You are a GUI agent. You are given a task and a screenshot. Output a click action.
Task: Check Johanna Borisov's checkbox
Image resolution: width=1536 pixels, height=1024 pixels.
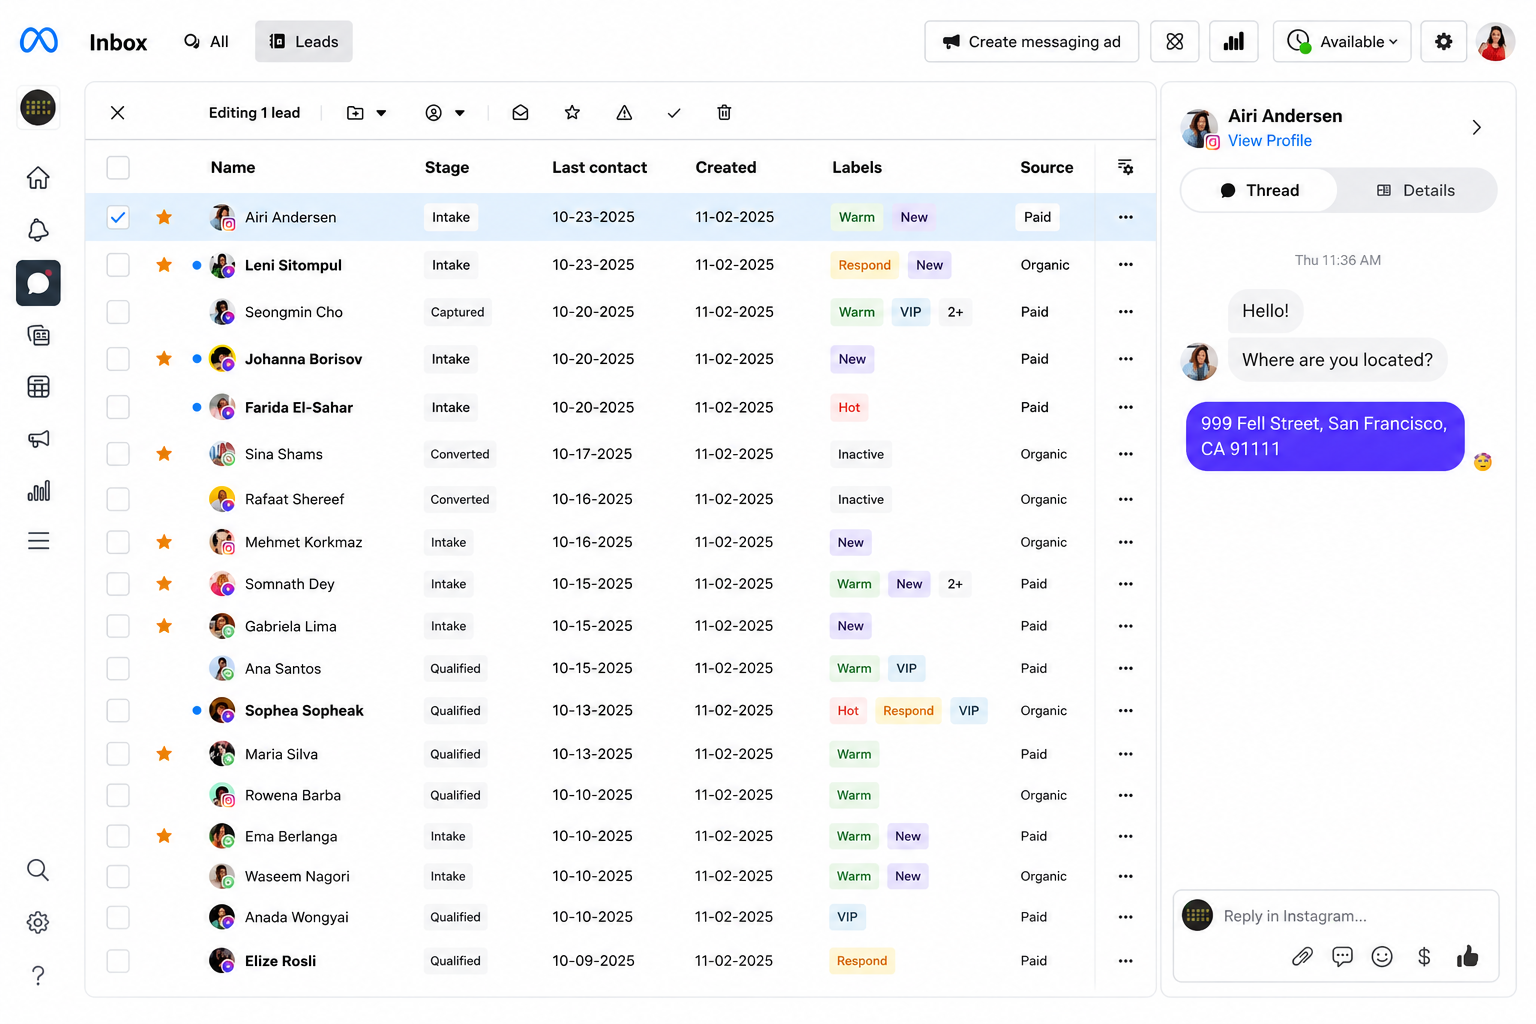coord(118,359)
